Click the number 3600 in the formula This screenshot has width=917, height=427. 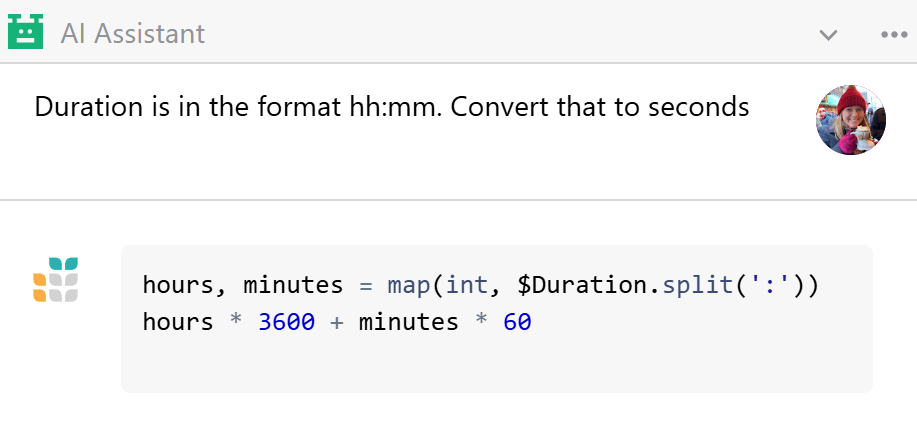click(x=287, y=322)
